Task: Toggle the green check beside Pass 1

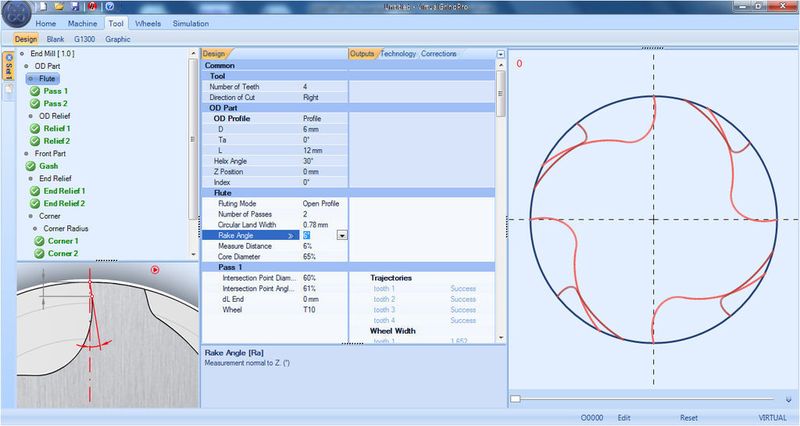Action: tap(35, 91)
